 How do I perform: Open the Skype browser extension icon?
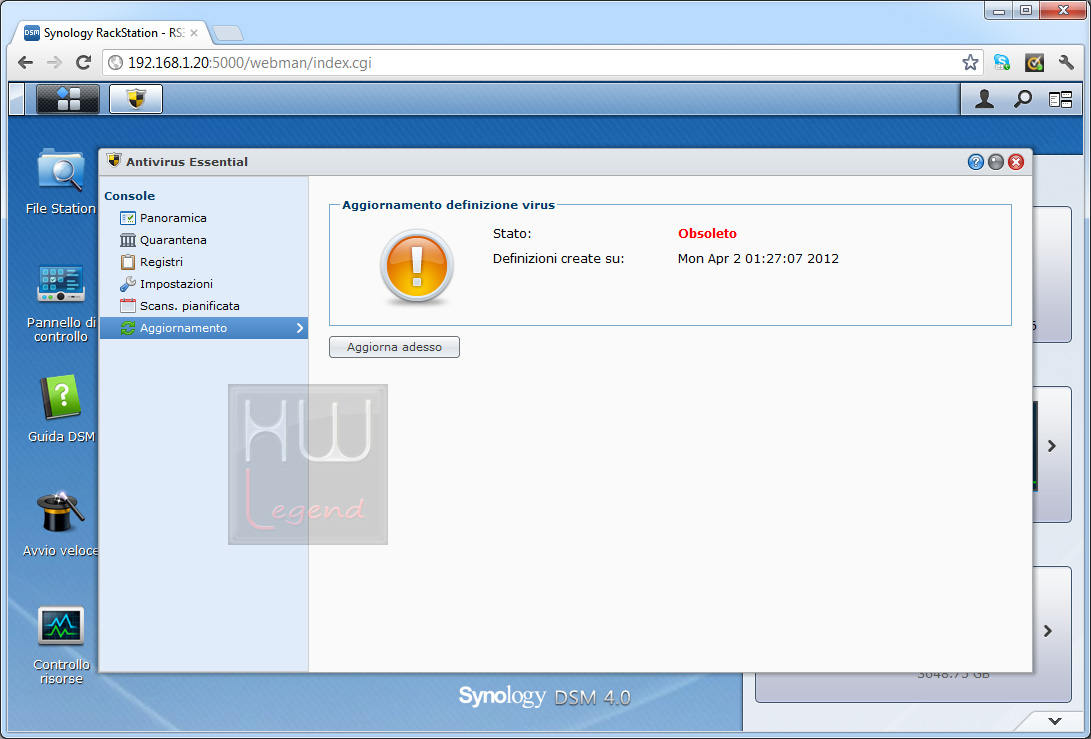tap(1001, 63)
